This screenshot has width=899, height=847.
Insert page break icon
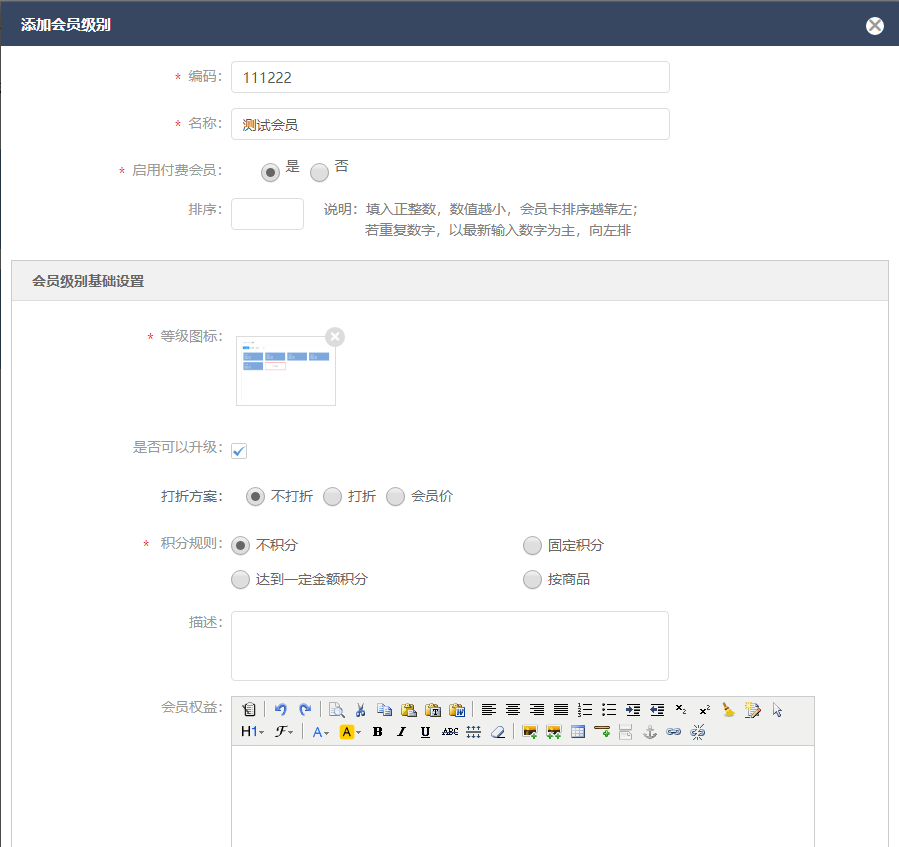626,732
